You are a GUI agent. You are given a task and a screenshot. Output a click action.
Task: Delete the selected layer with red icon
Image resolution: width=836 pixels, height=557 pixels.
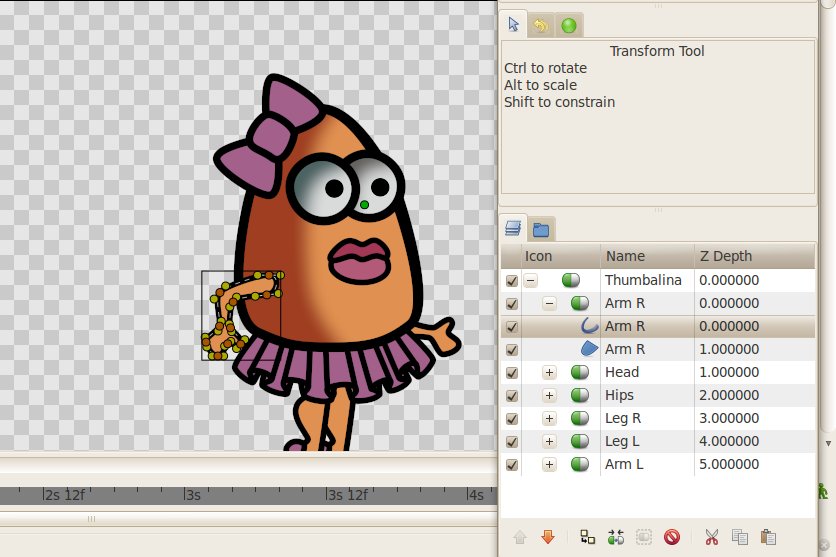pyautogui.click(x=672, y=537)
